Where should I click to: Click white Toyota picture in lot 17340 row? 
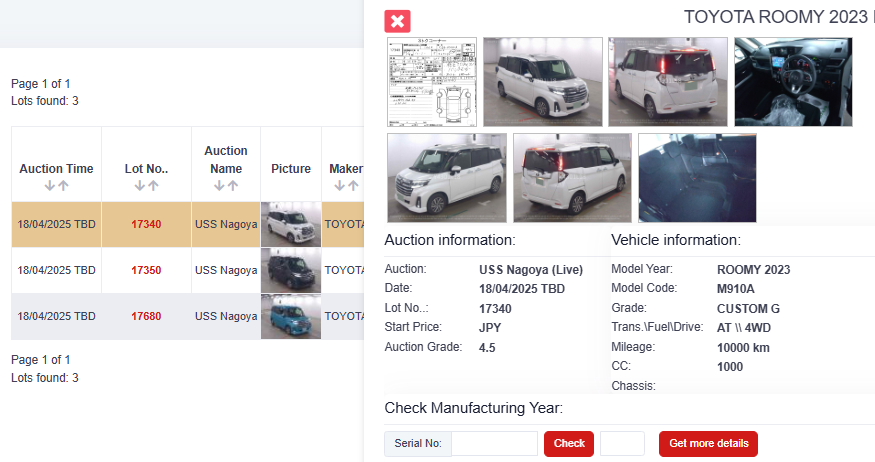(x=291, y=224)
